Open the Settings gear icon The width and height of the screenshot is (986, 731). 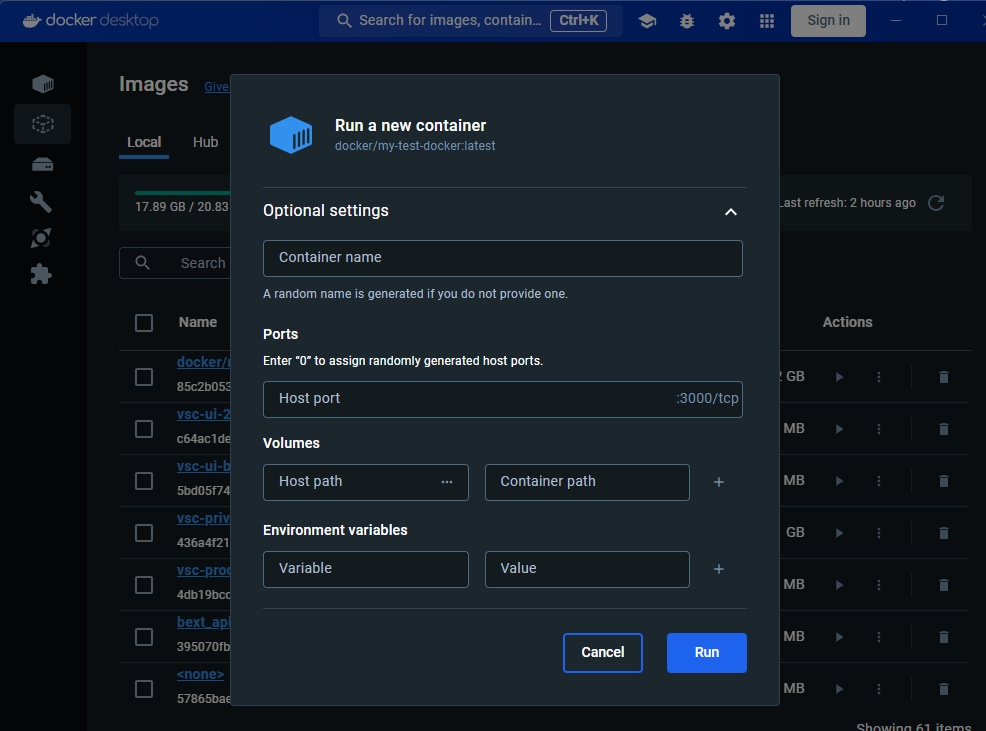727,21
